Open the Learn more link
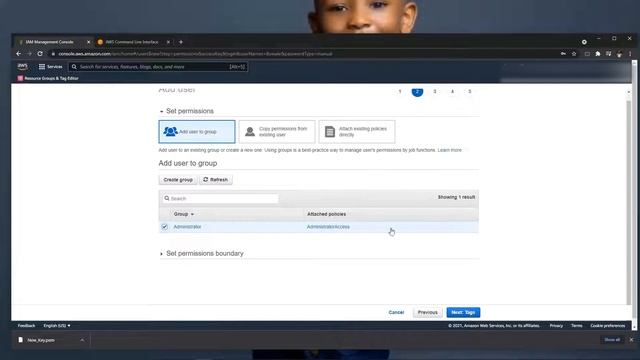The image size is (640, 360). [x=449, y=150]
